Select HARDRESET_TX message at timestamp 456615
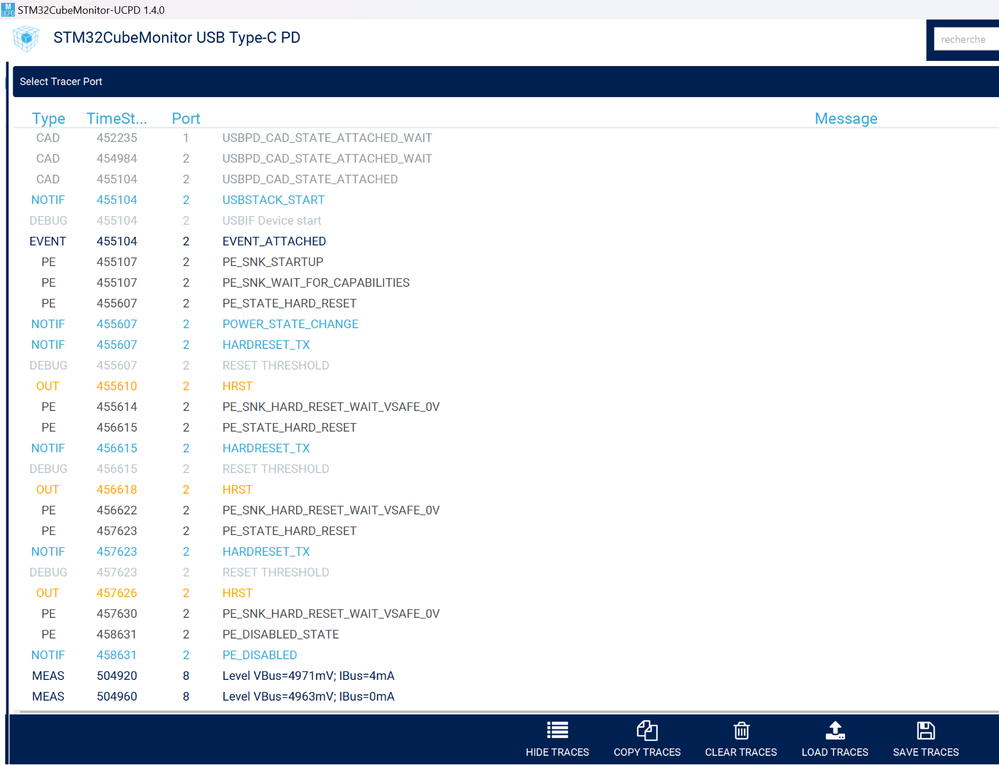The height and width of the screenshot is (765, 999). (x=266, y=448)
